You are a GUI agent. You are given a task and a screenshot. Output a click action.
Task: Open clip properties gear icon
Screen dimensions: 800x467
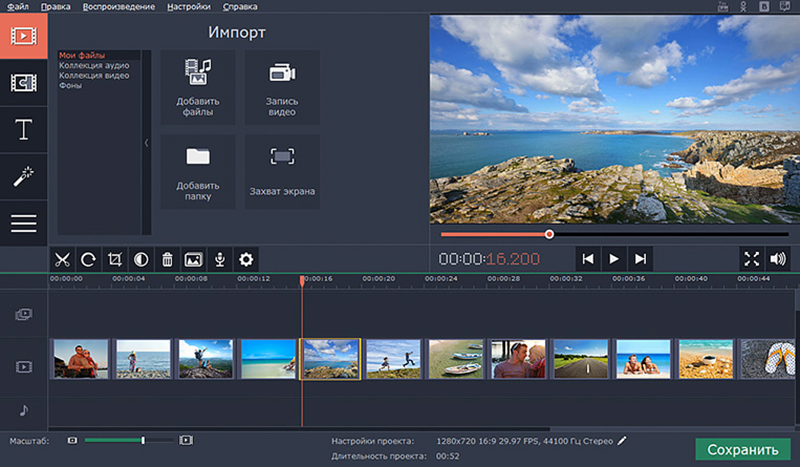coord(245,259)
